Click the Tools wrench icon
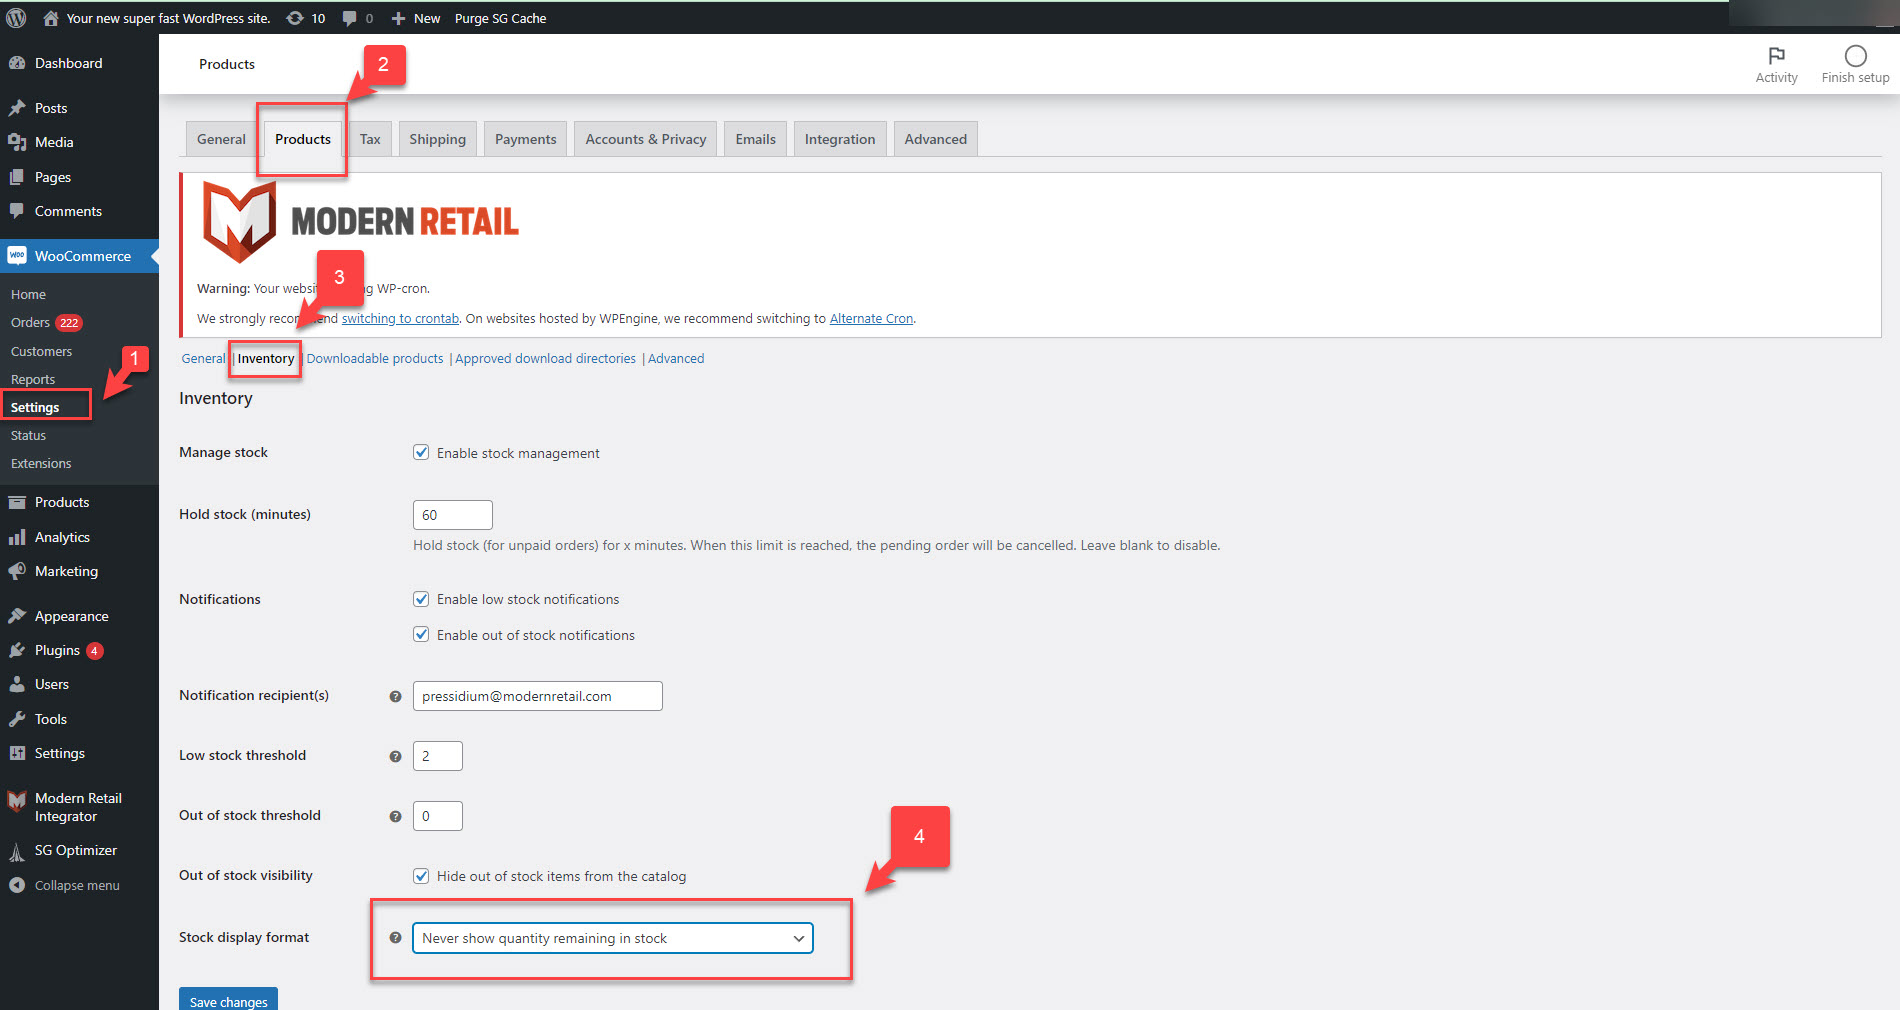Viewport: 1900px width, 1010px height. tap(17, 719)
